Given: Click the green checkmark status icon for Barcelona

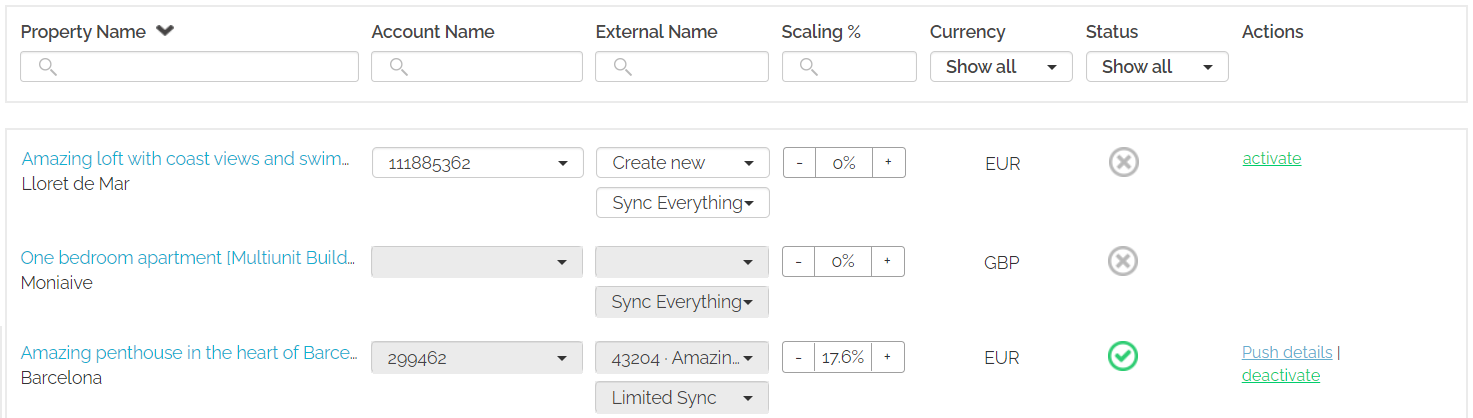Looking at the screenshot, I should point(1123,357).
